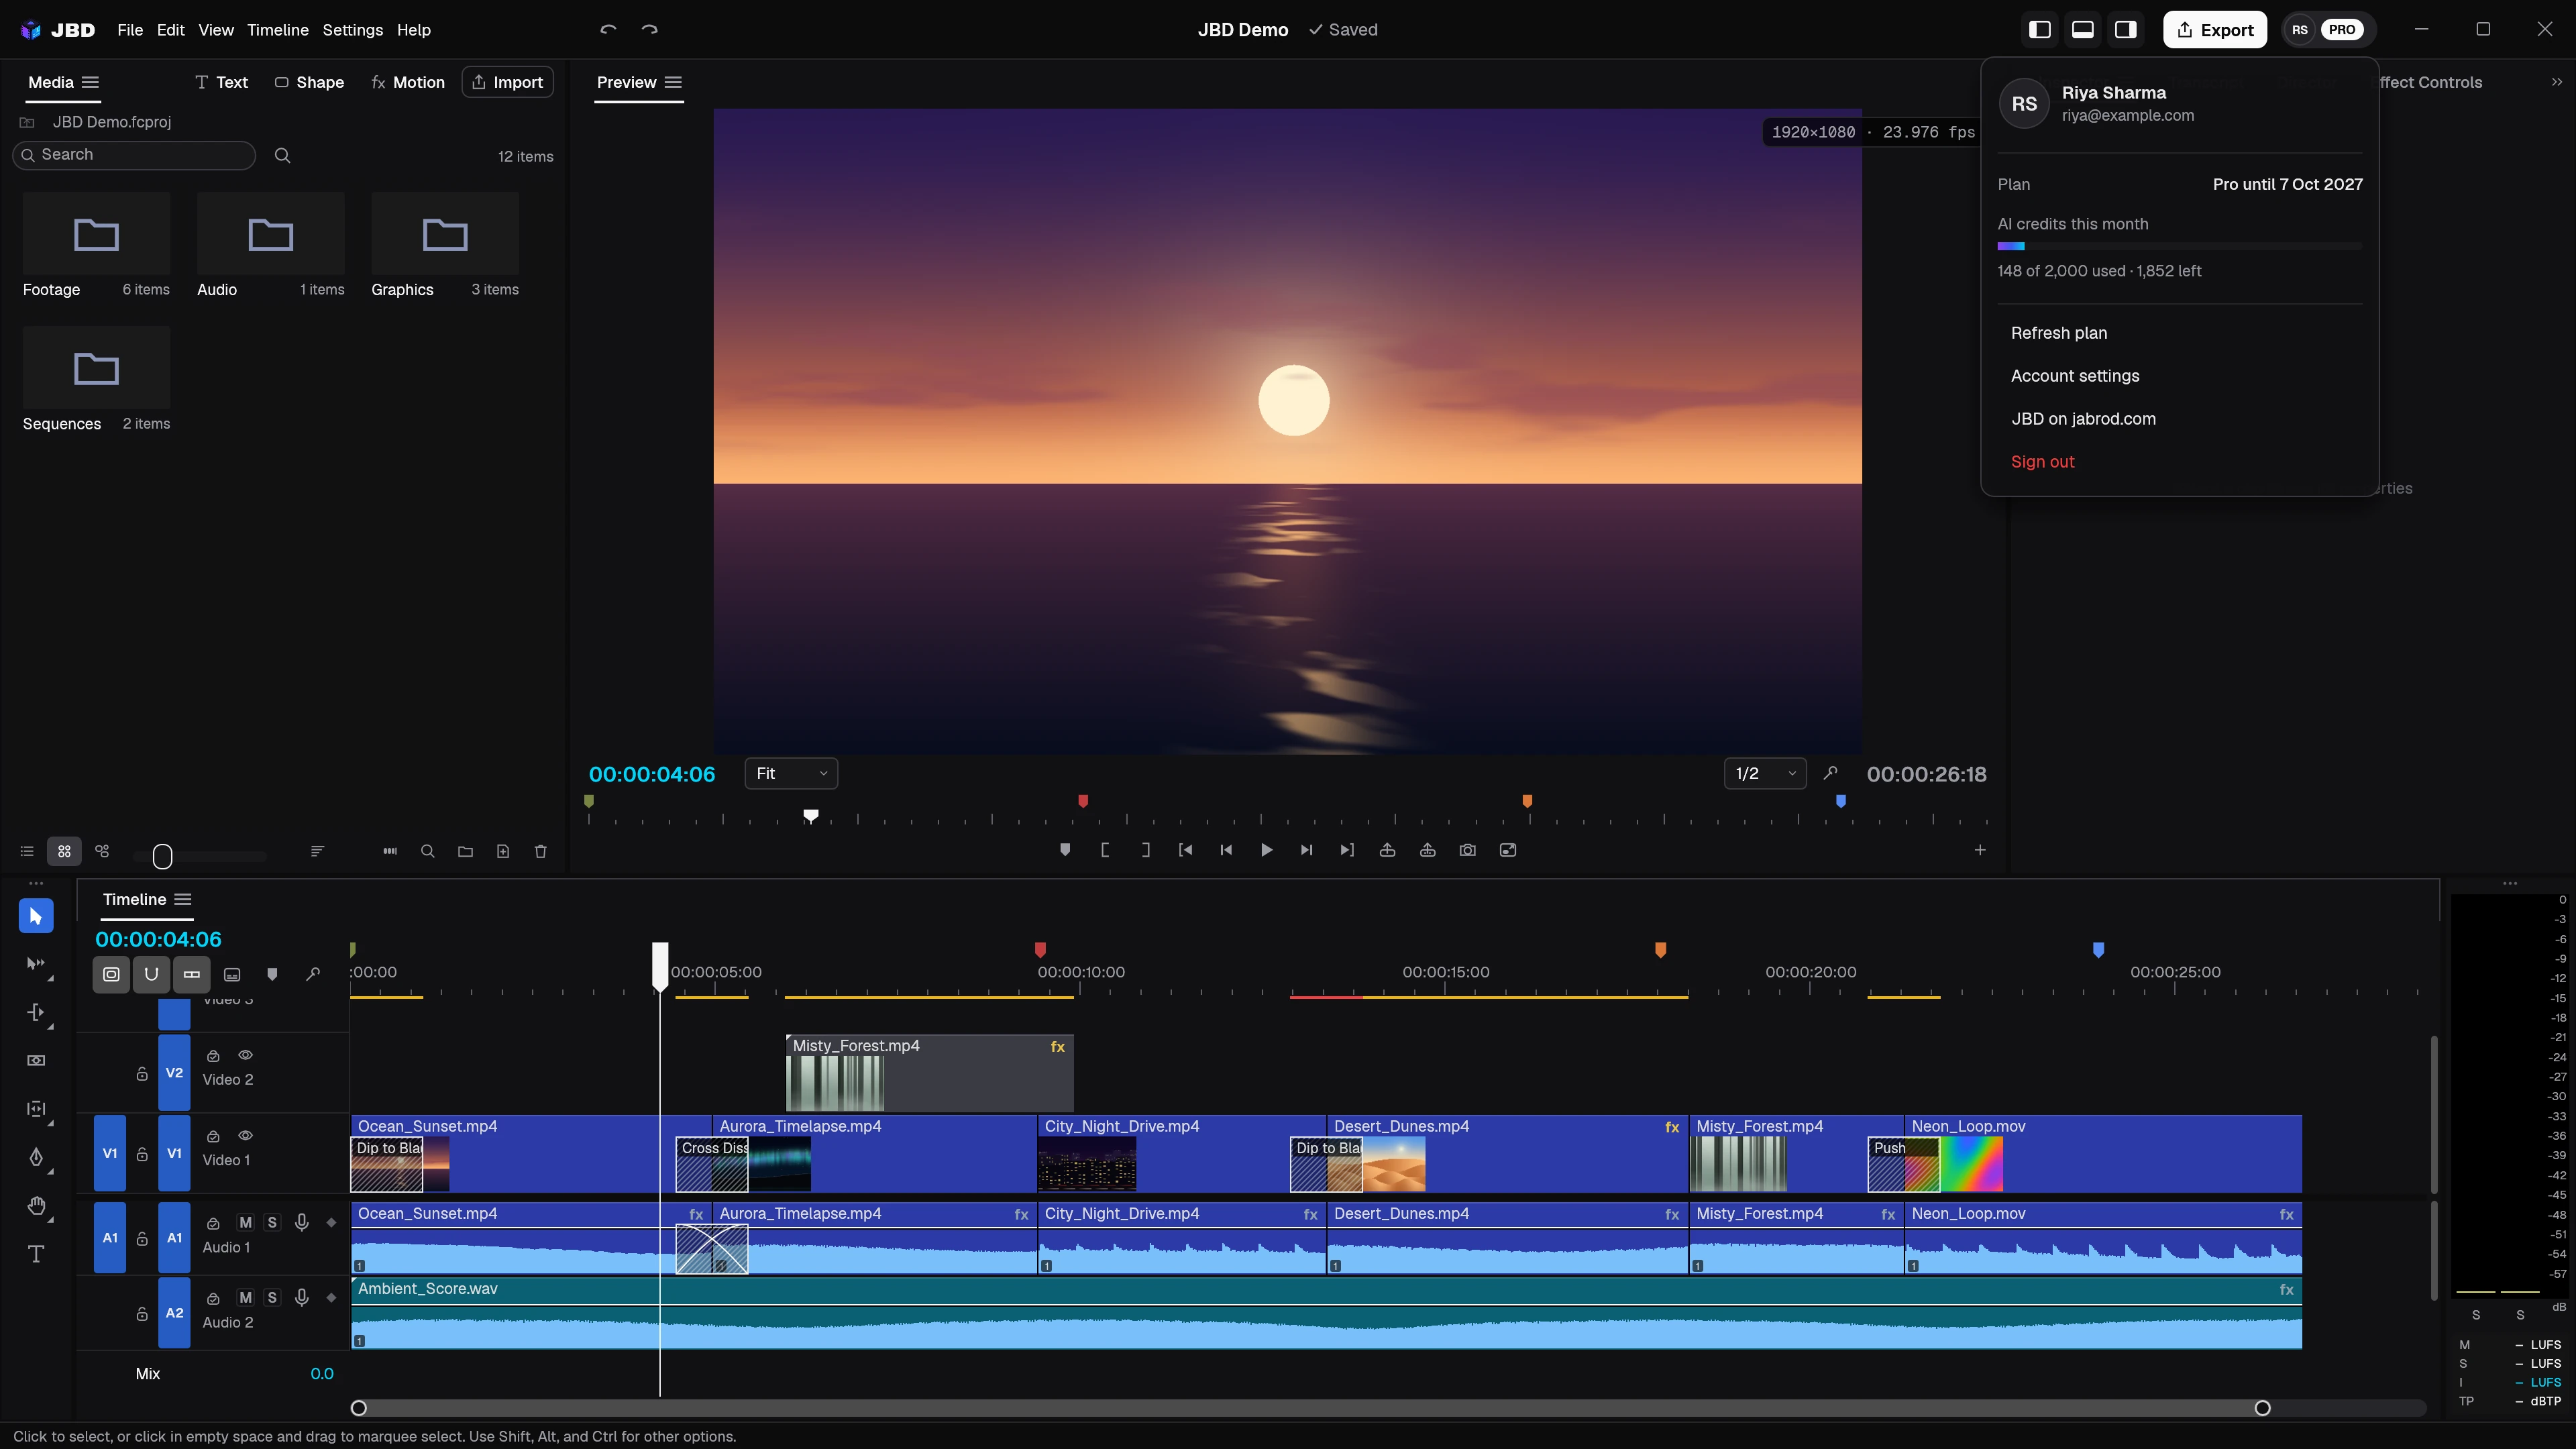Image resolution: width=2576 pixels, height=1449 pixels.
Task: Toggle the left panel layout button
Action: pos(2040,30)
